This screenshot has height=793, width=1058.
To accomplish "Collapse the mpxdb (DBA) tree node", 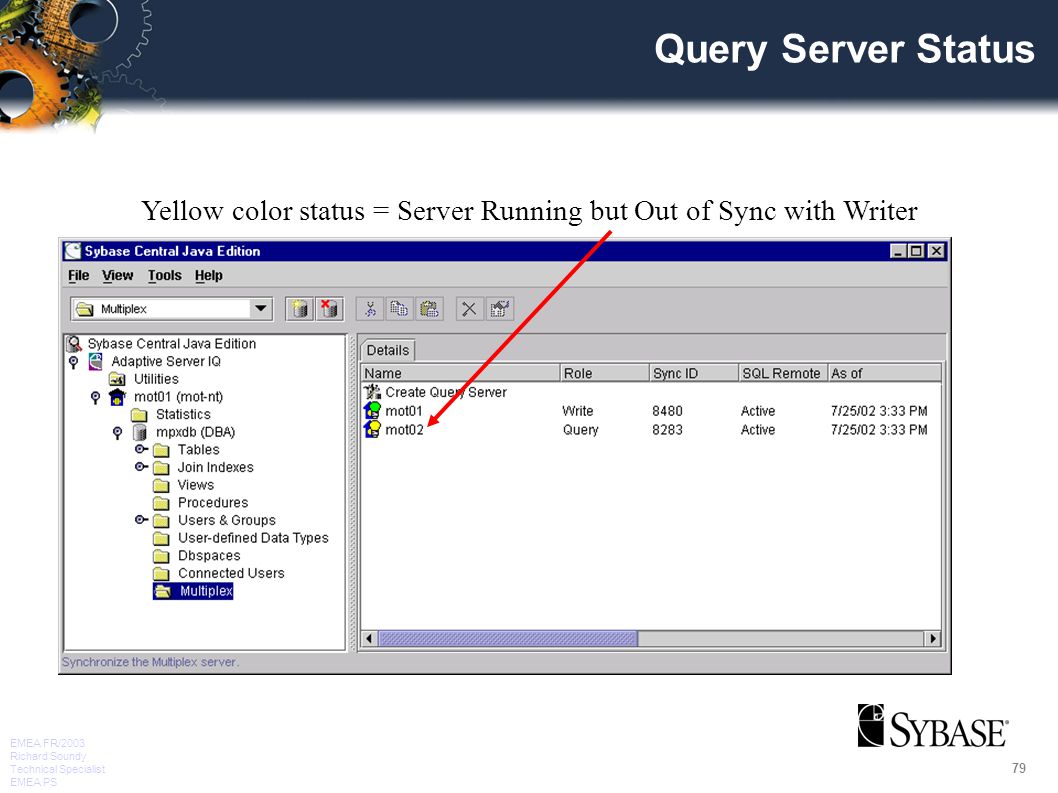I will (117, 433).
